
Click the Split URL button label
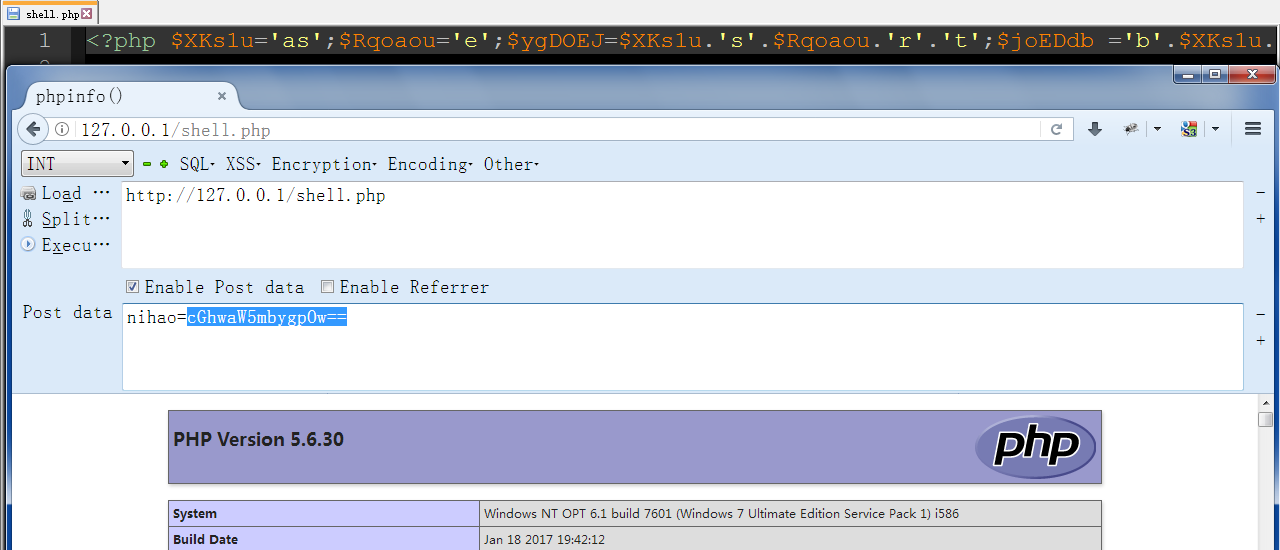click(76, 219)
